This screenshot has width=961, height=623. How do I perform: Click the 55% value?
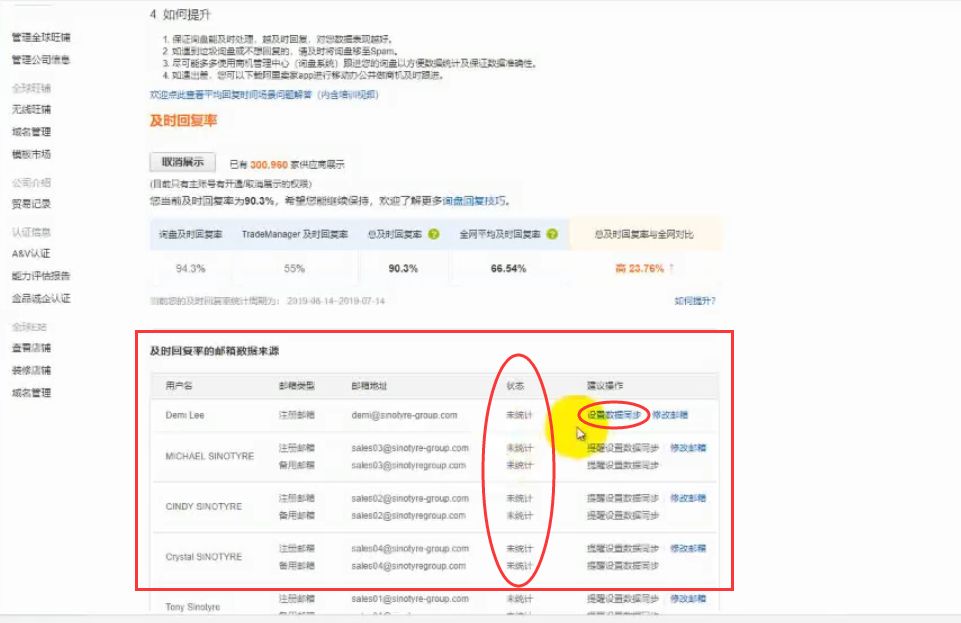[x=294, y=268]
